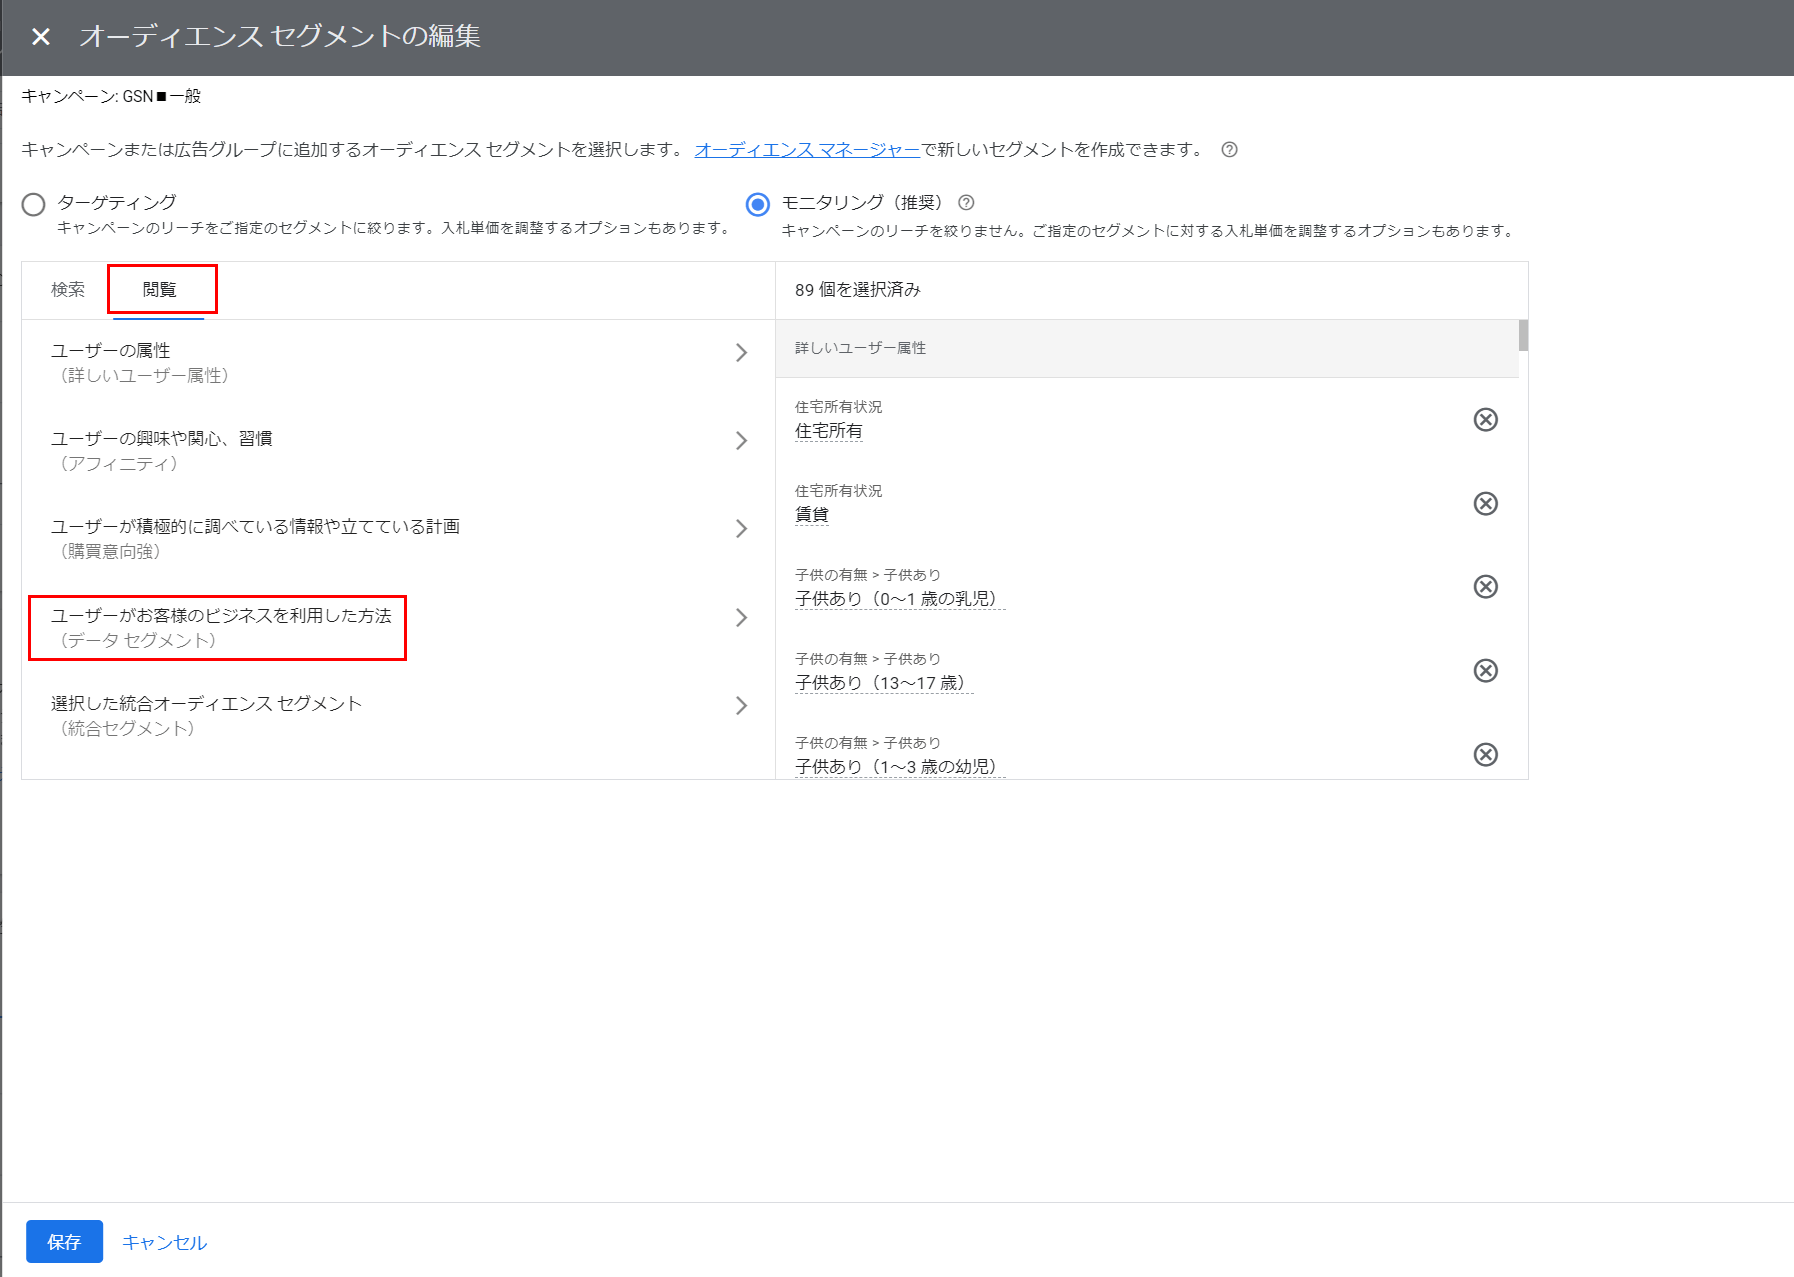Open ユーザーの属性 category row
This screenshot has height=1277, width=1794.
(398, 364)
